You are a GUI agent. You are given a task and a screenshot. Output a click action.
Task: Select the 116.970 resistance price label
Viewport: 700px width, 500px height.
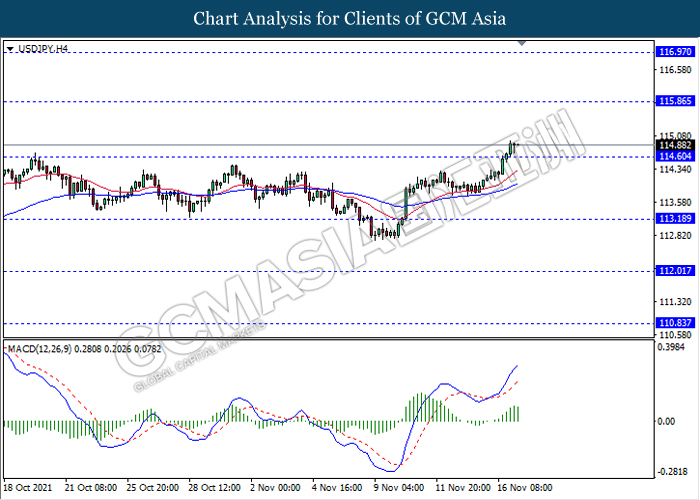click(x=675, y=52)
